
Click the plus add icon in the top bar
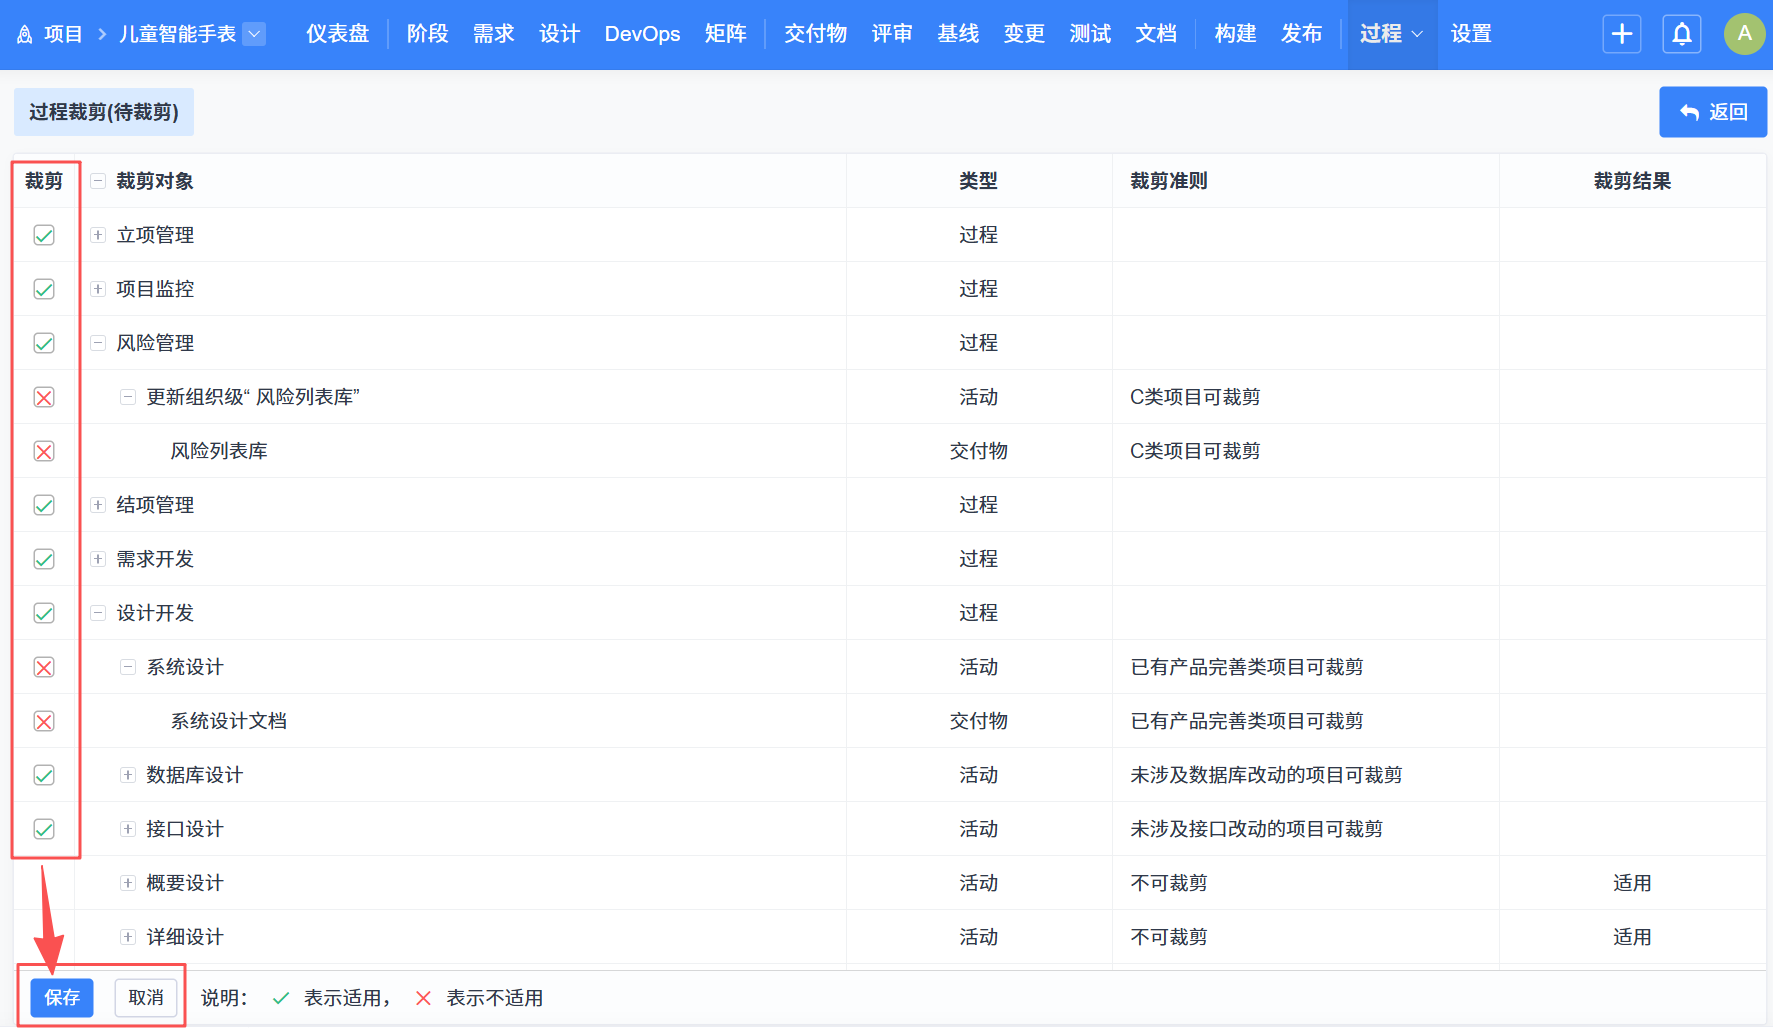coord(1621,34)
